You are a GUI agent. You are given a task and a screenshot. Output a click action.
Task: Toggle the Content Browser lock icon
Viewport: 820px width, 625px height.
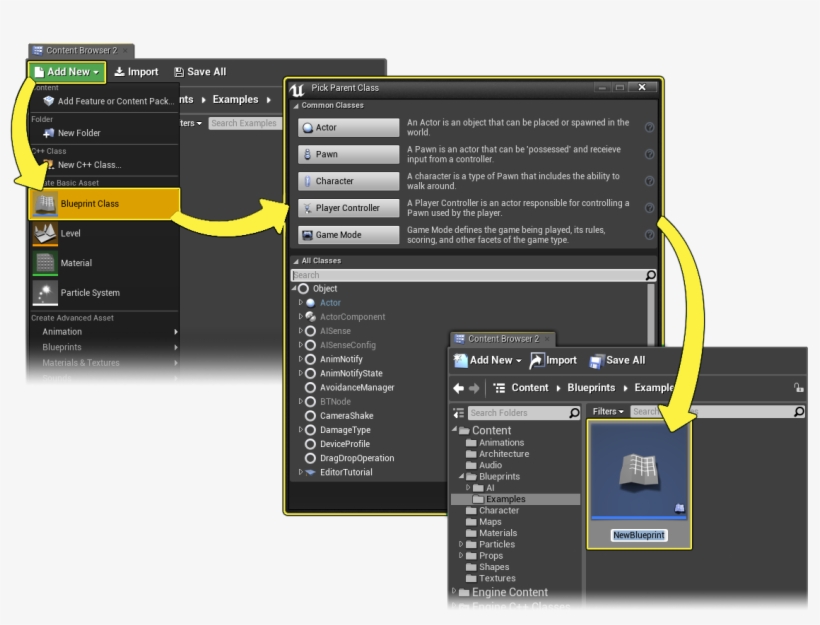[x=798, y=388]
